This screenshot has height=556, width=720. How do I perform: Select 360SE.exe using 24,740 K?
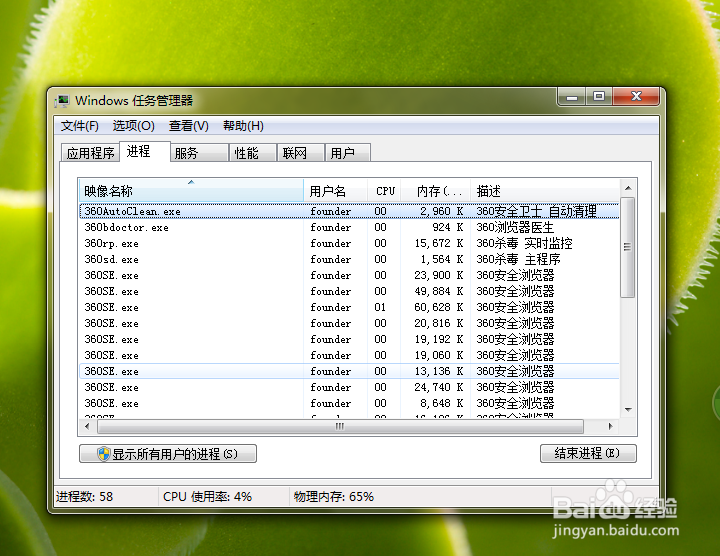pyautogui.click(x=349, y=388)
